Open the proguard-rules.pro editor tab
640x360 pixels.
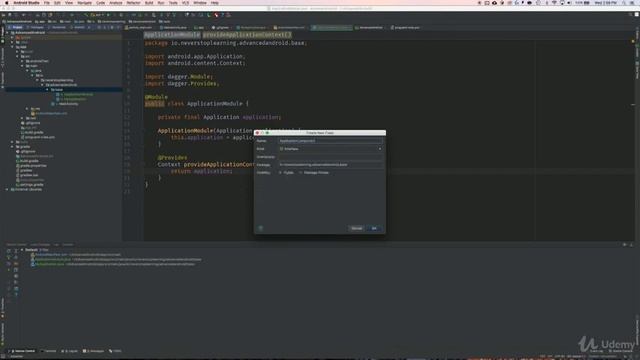[x=405, y=27]
